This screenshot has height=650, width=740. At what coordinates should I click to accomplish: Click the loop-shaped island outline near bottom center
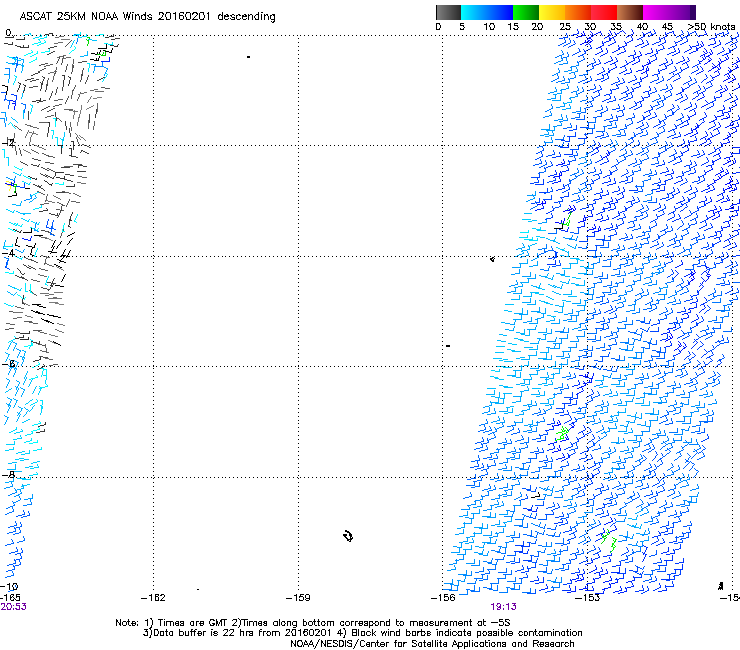coord(348,536)
